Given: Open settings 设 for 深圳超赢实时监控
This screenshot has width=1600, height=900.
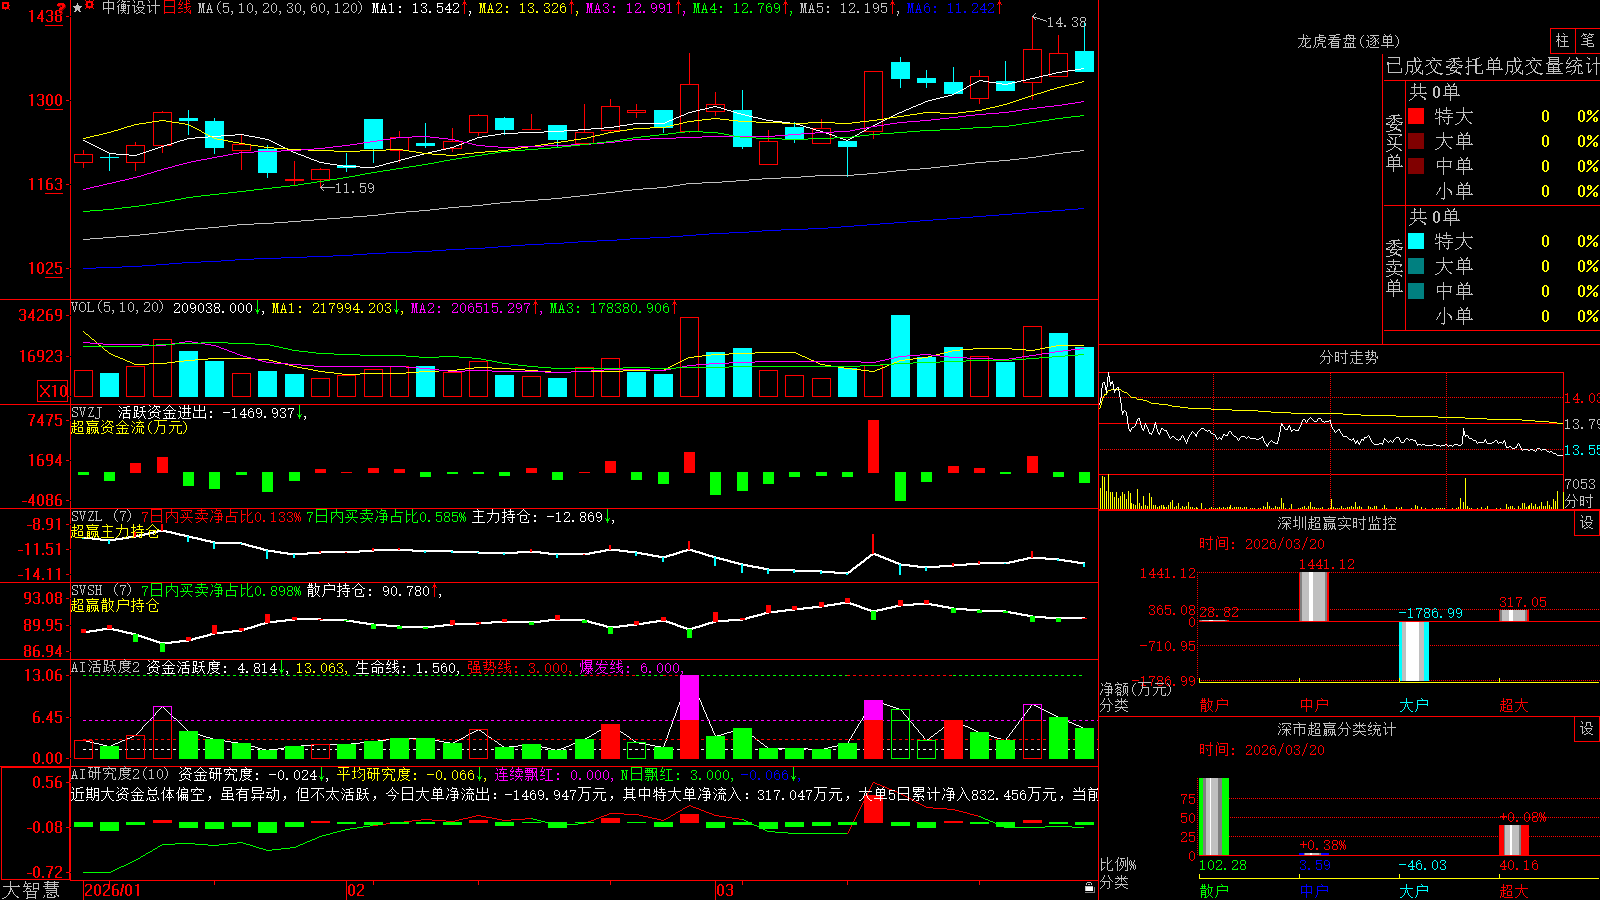Looking at the screenshot, I should click(x=1587, y=523).
